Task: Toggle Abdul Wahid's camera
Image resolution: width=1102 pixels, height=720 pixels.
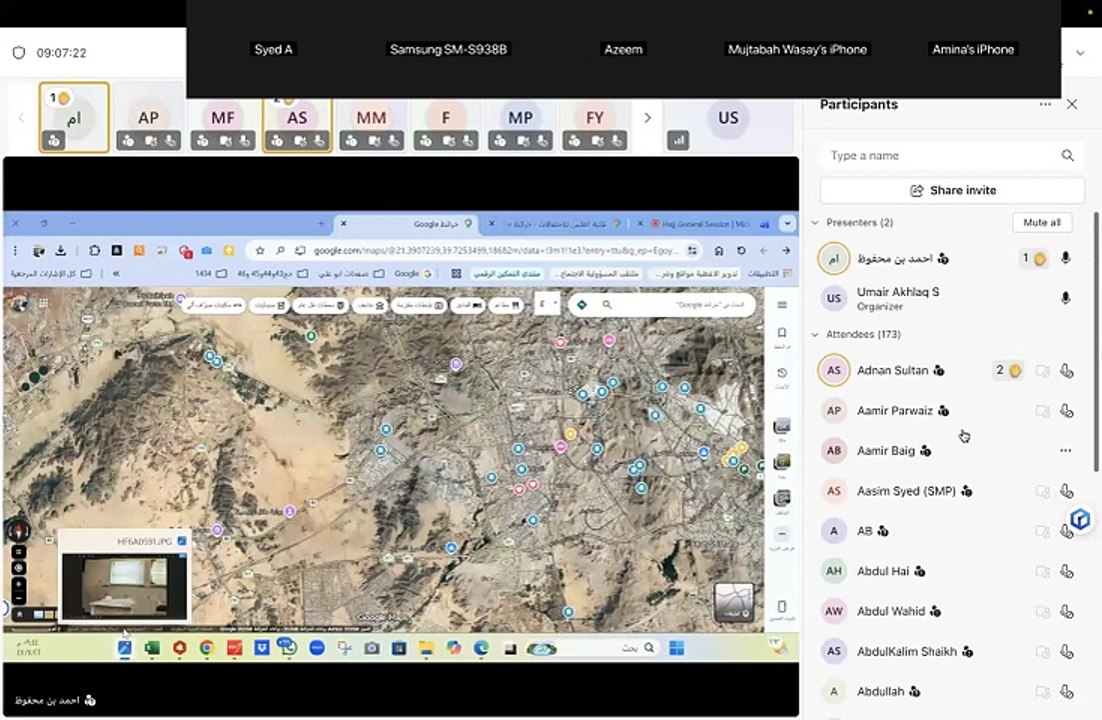Action: (x=1043, y=612)
